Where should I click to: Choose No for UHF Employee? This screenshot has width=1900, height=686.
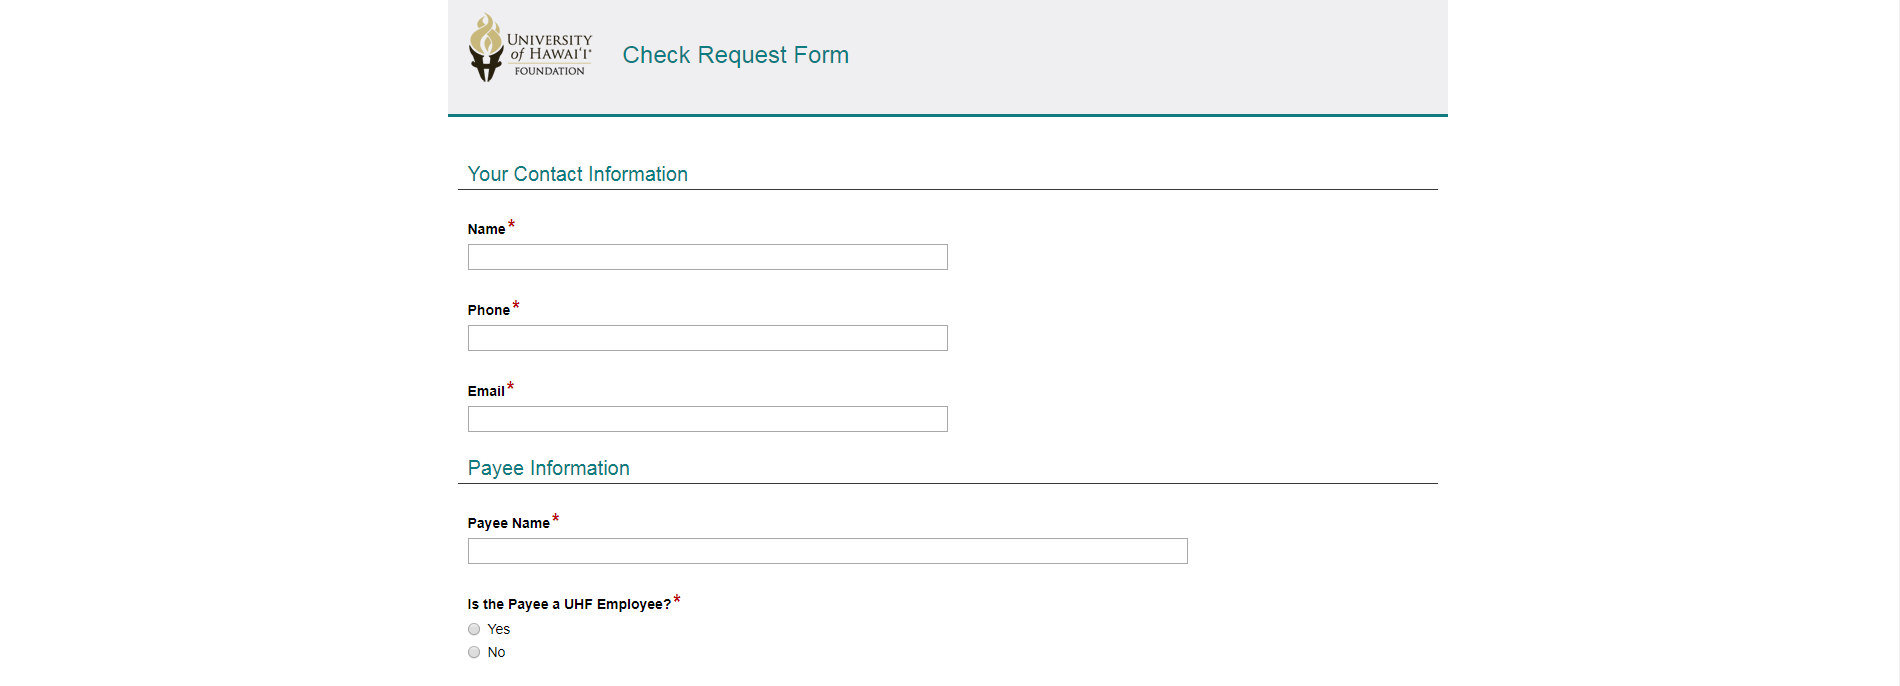click(x=474, y=652)
